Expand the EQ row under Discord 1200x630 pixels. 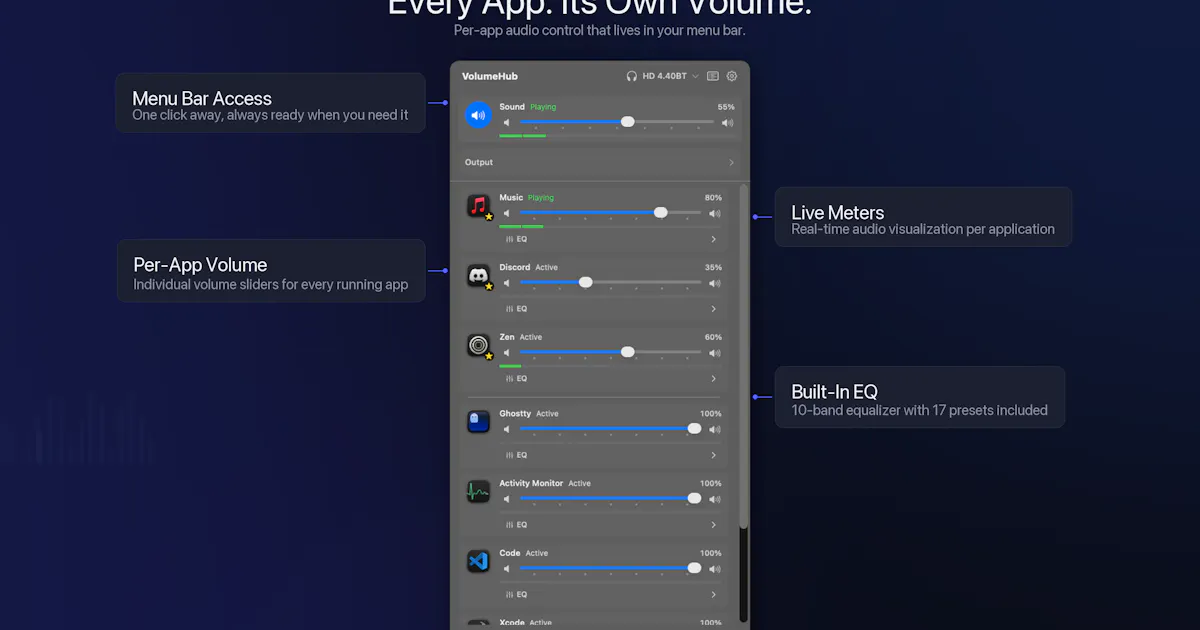[x=610, y=309]
